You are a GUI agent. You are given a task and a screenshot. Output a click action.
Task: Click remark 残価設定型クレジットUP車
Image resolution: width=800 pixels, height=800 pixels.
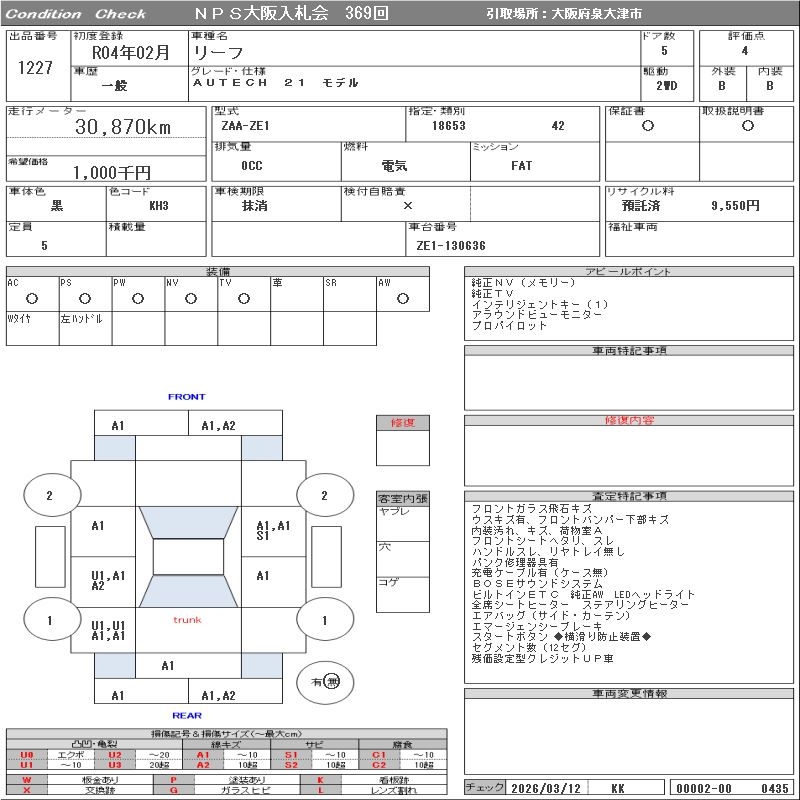point(542,659)
